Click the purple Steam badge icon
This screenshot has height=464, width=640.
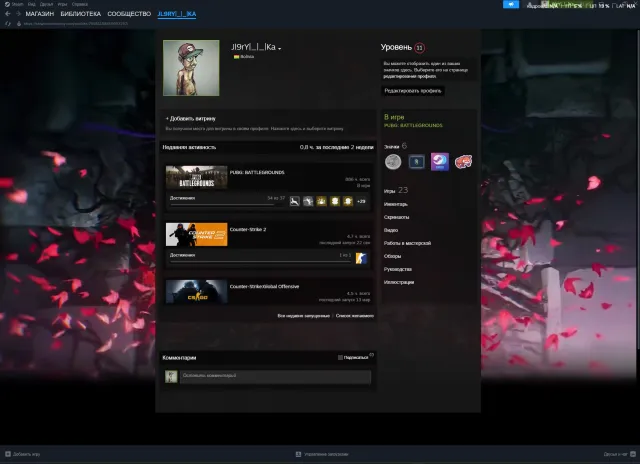click(x=440, y=162)
